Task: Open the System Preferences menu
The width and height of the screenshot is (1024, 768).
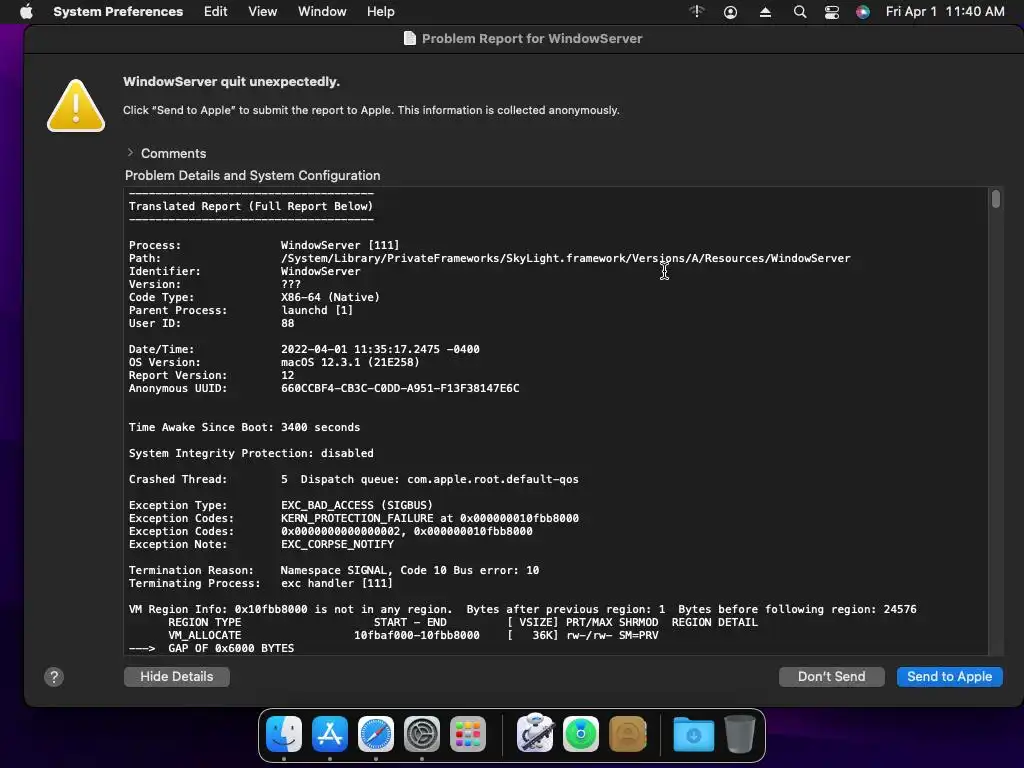Action: (118, 12)
